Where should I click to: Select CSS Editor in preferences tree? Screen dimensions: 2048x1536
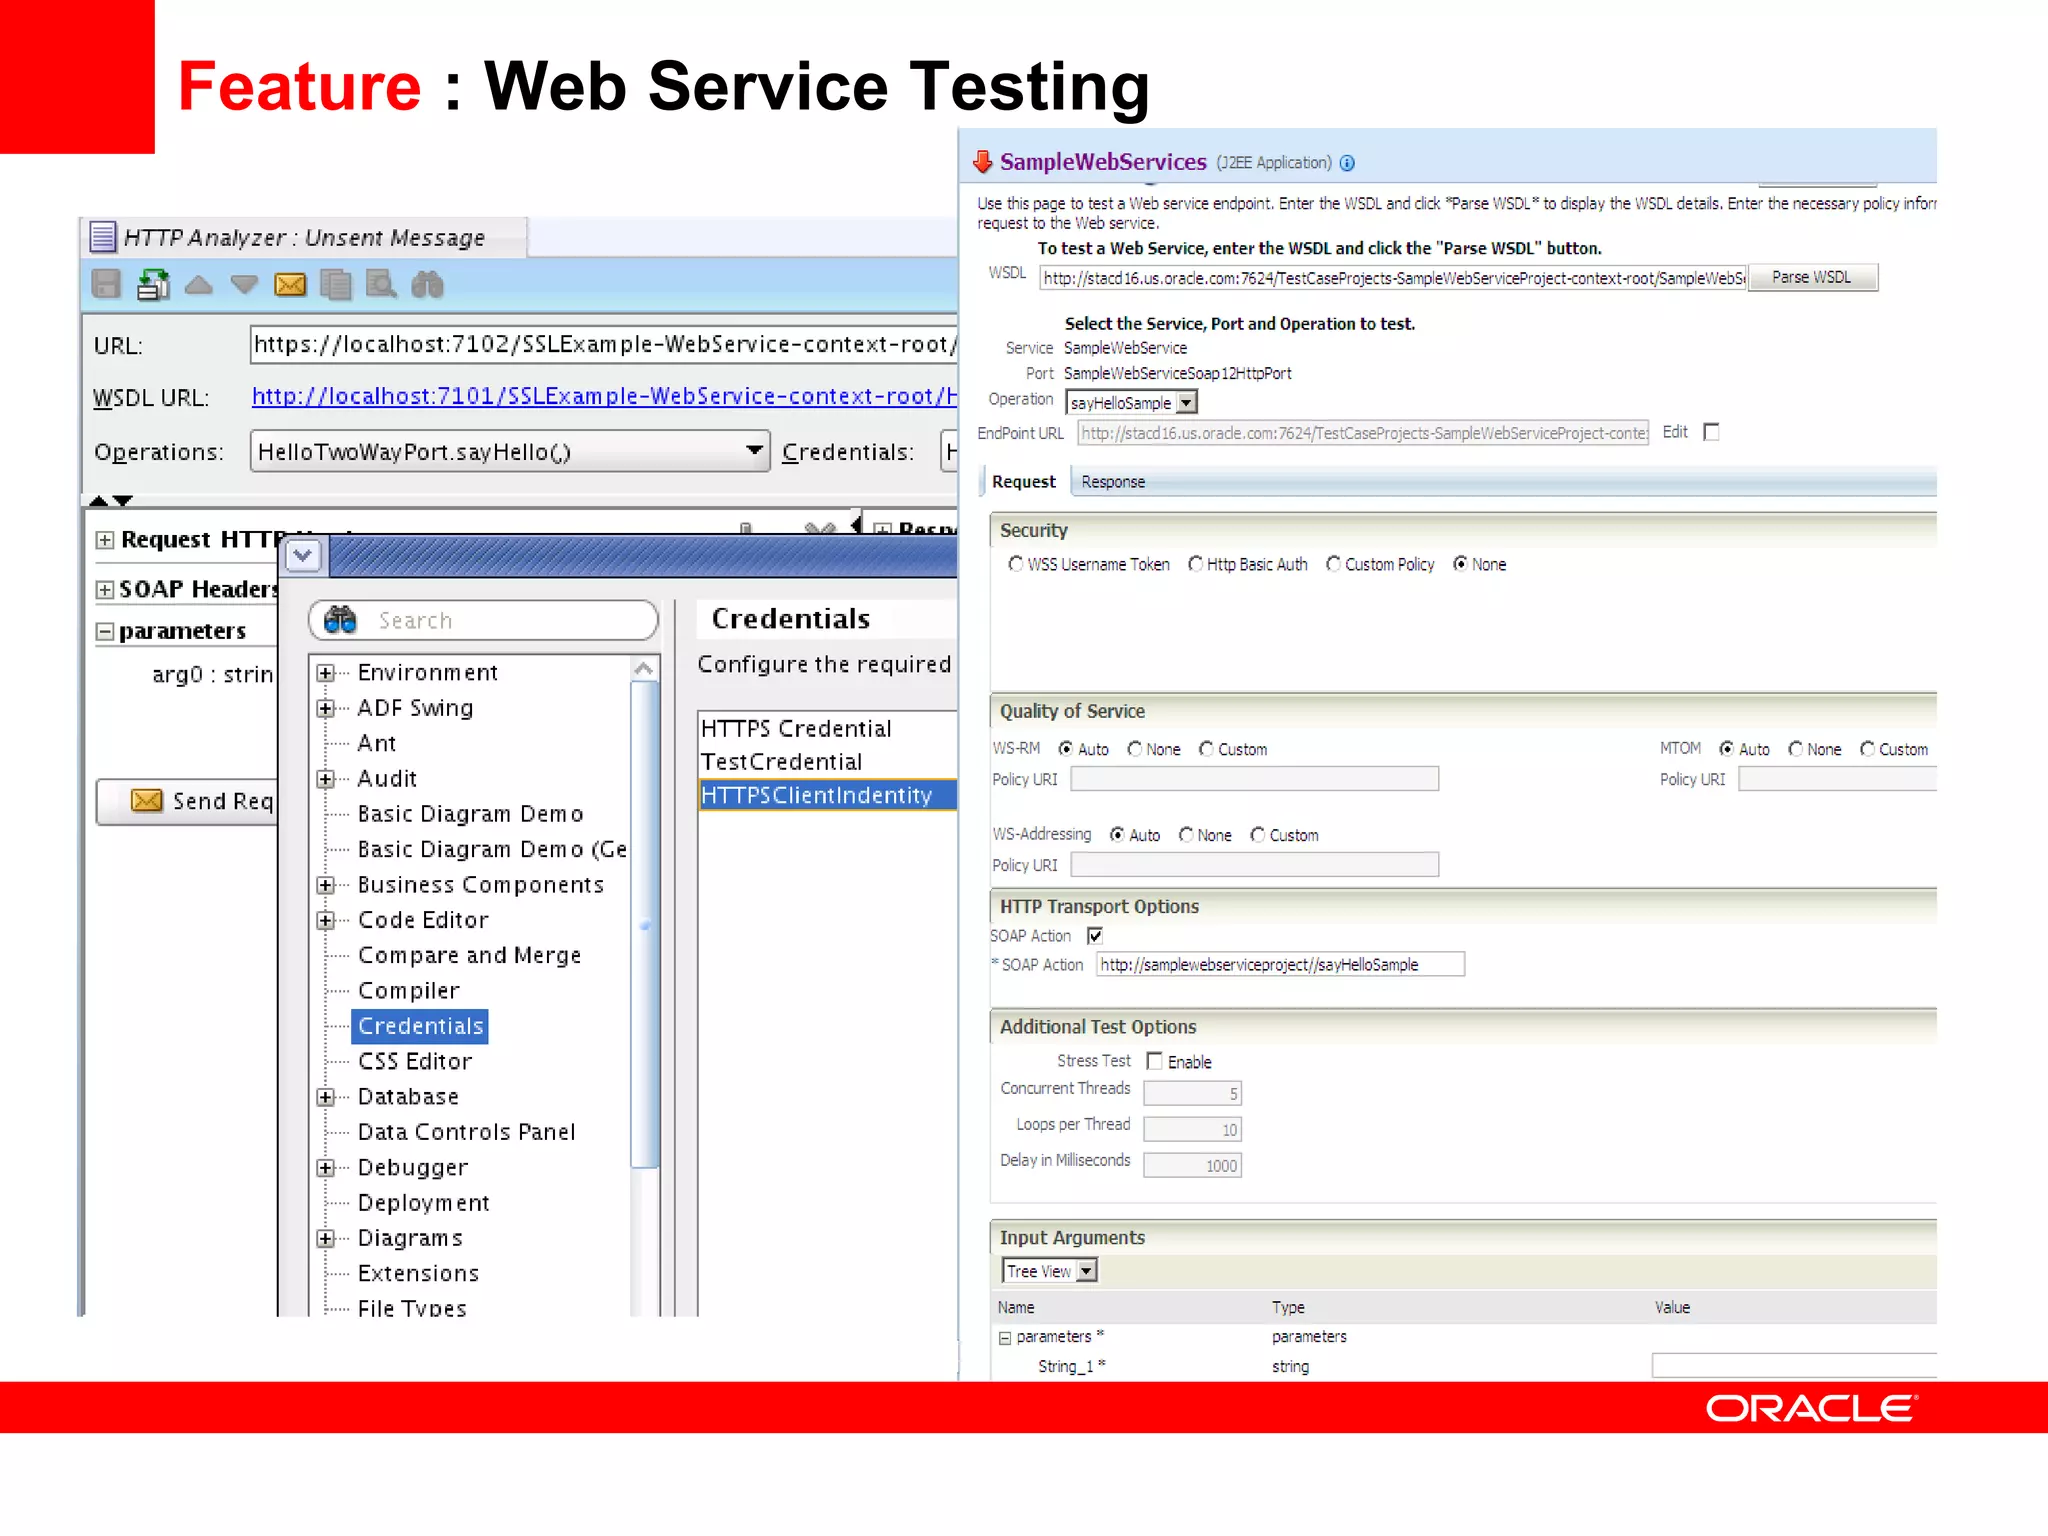coord(415,1061)
